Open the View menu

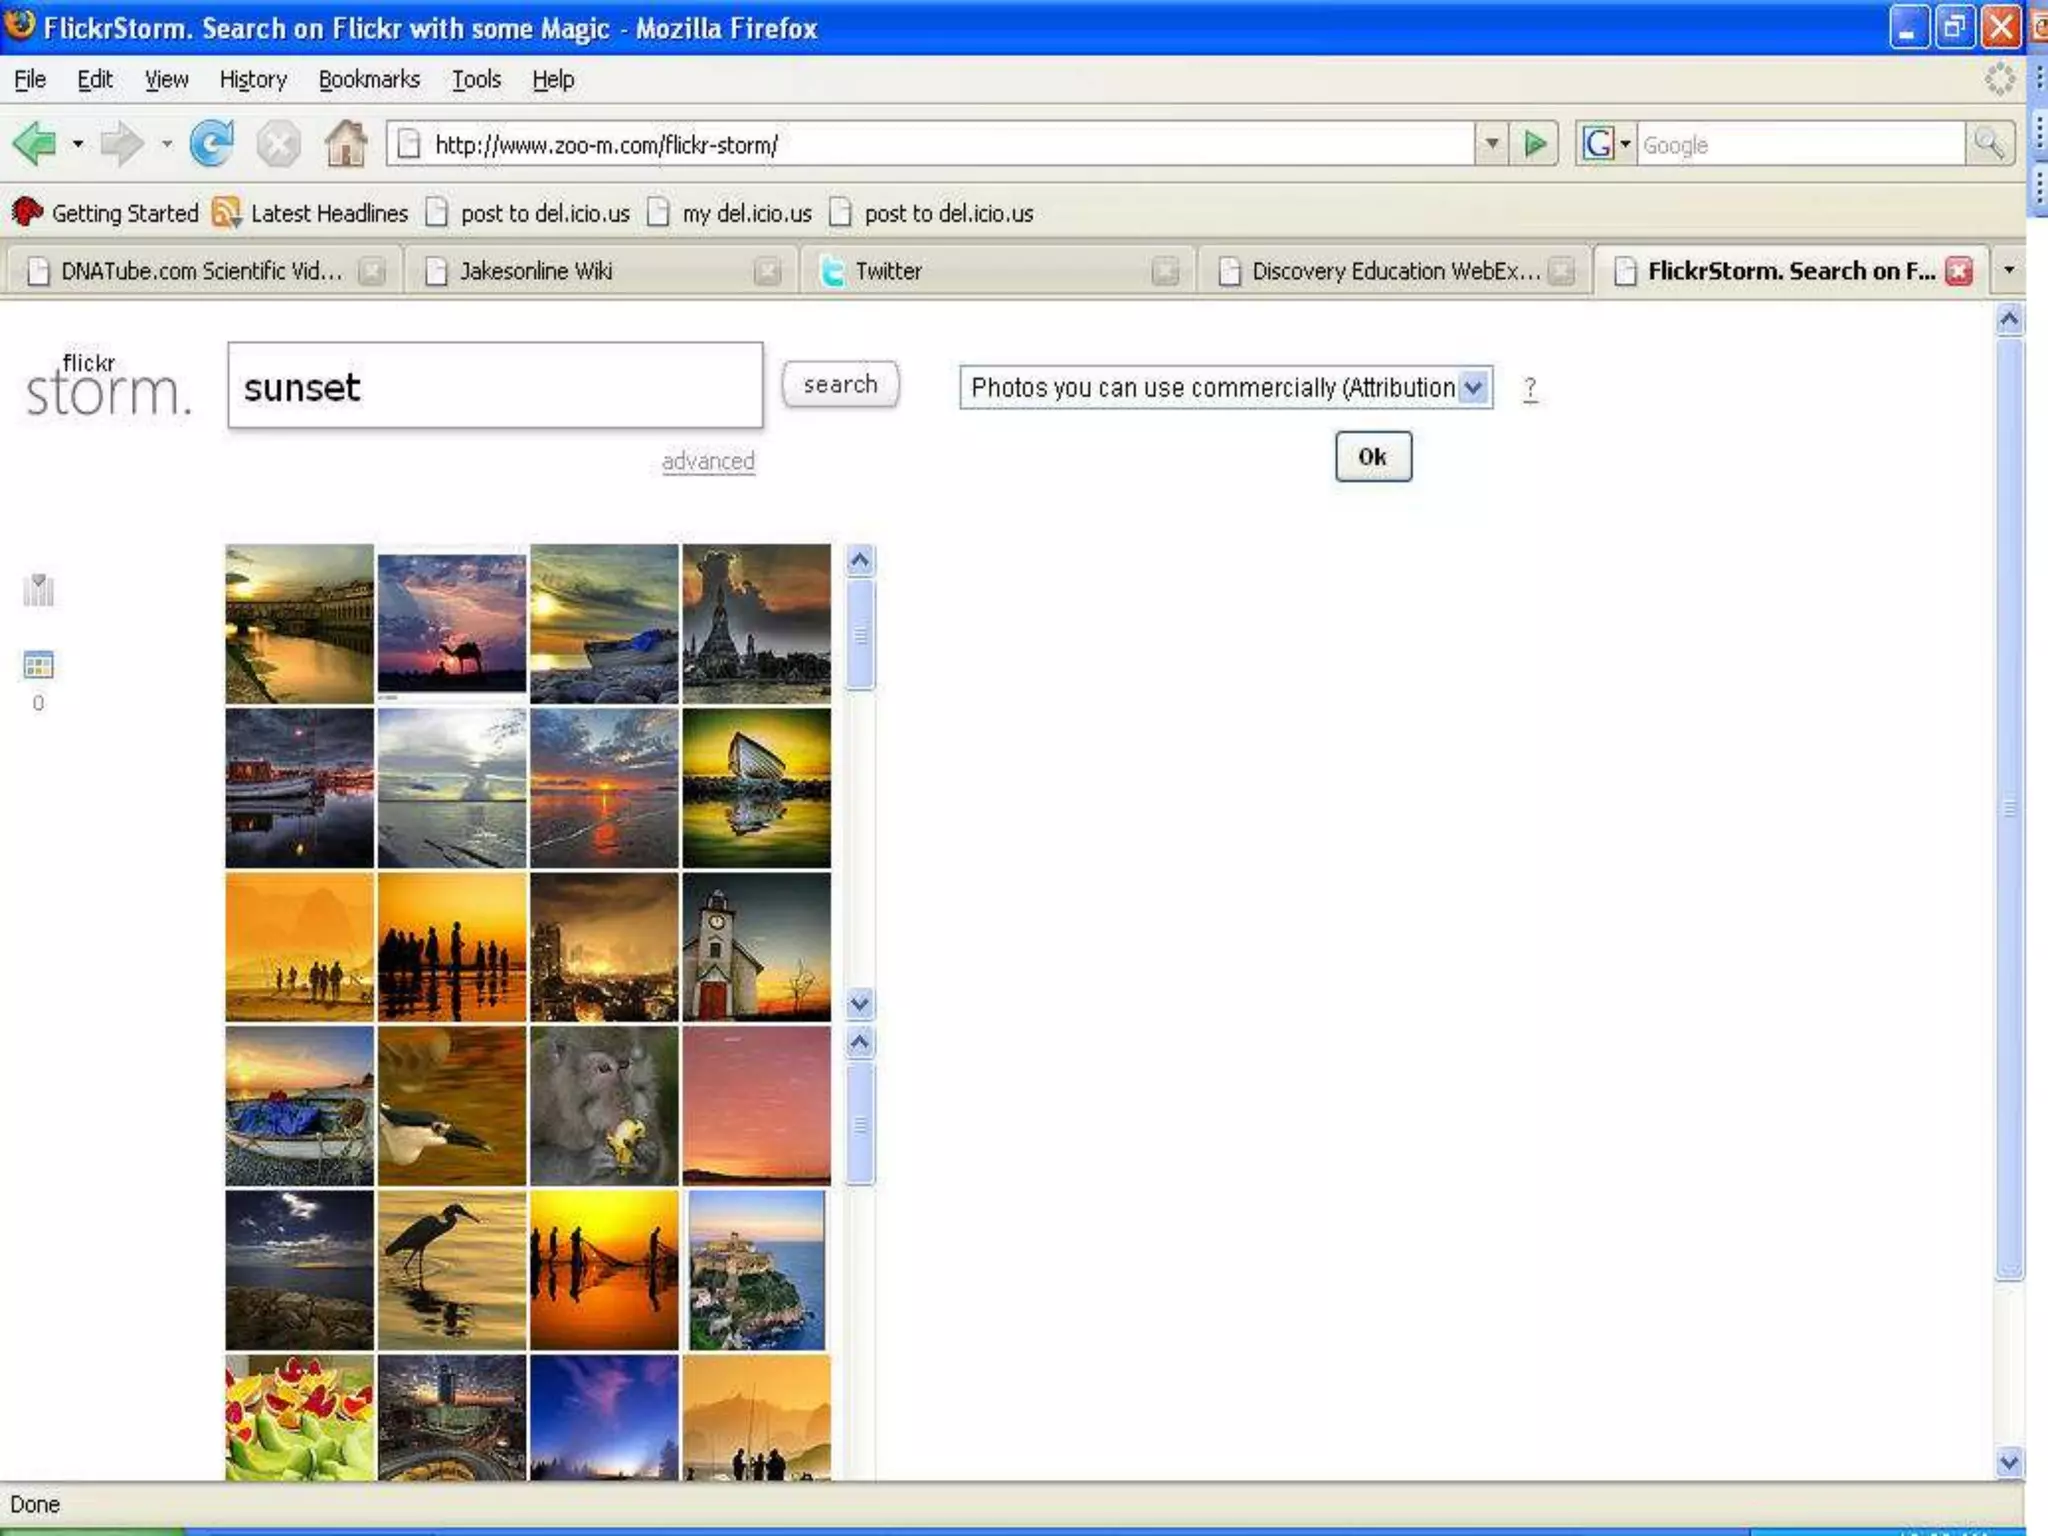166,80
